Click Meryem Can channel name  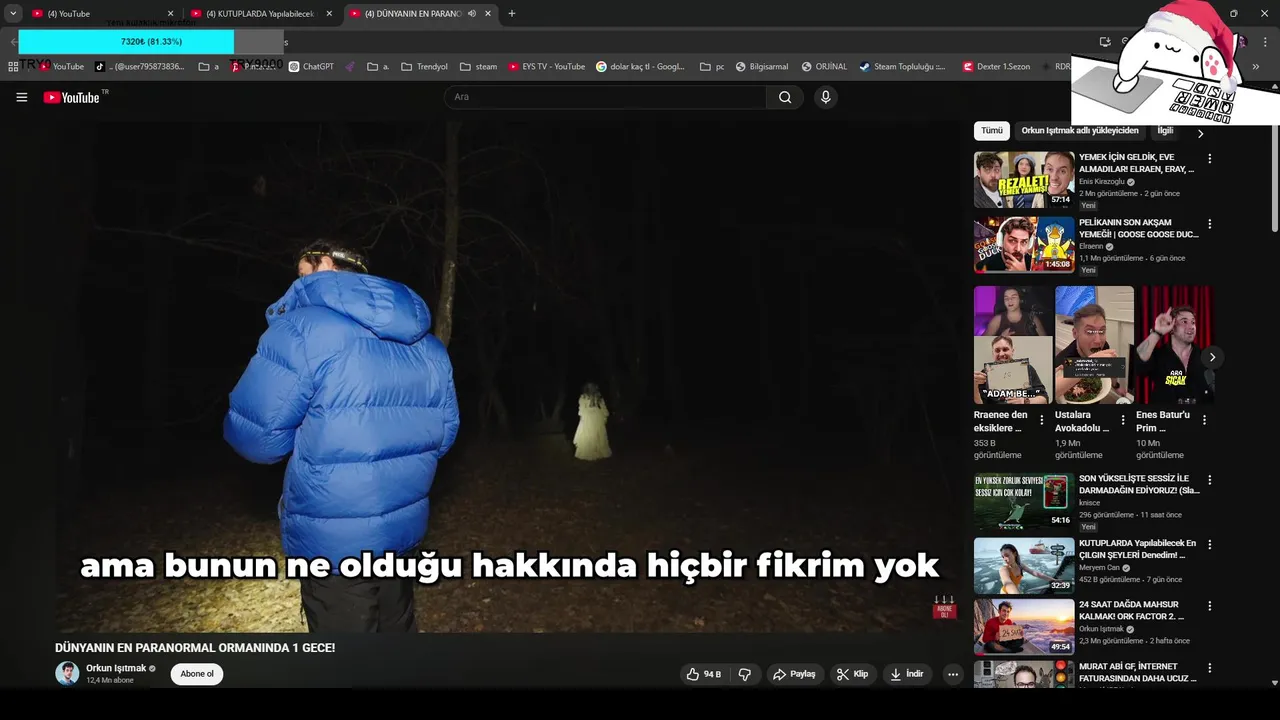[1099, 568]
